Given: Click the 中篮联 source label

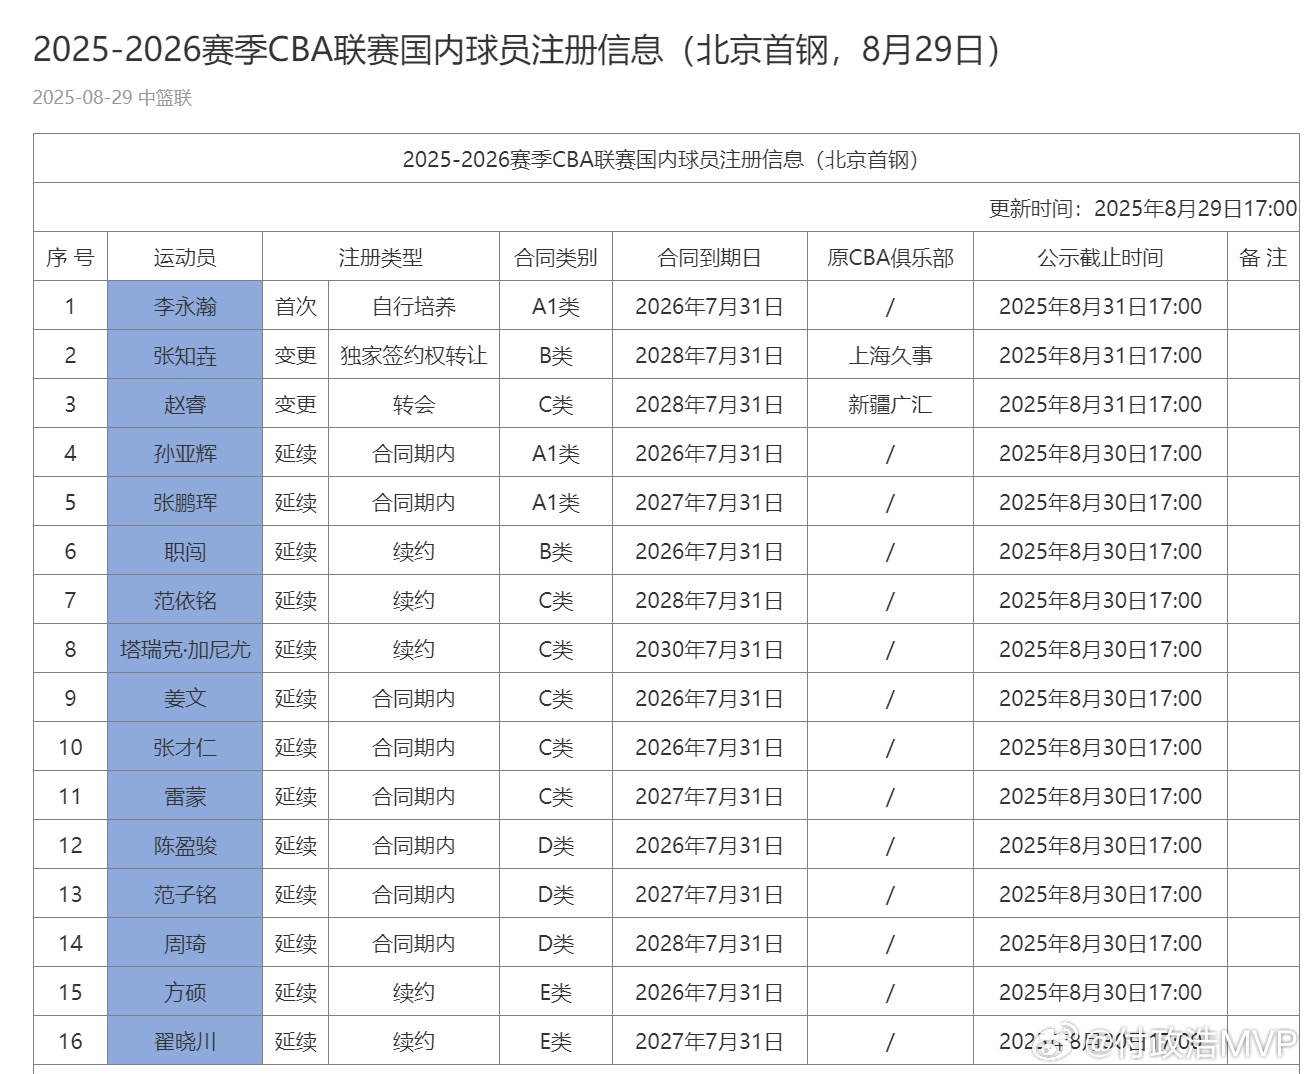Looking at the screenshot, I should pos(165,97).
